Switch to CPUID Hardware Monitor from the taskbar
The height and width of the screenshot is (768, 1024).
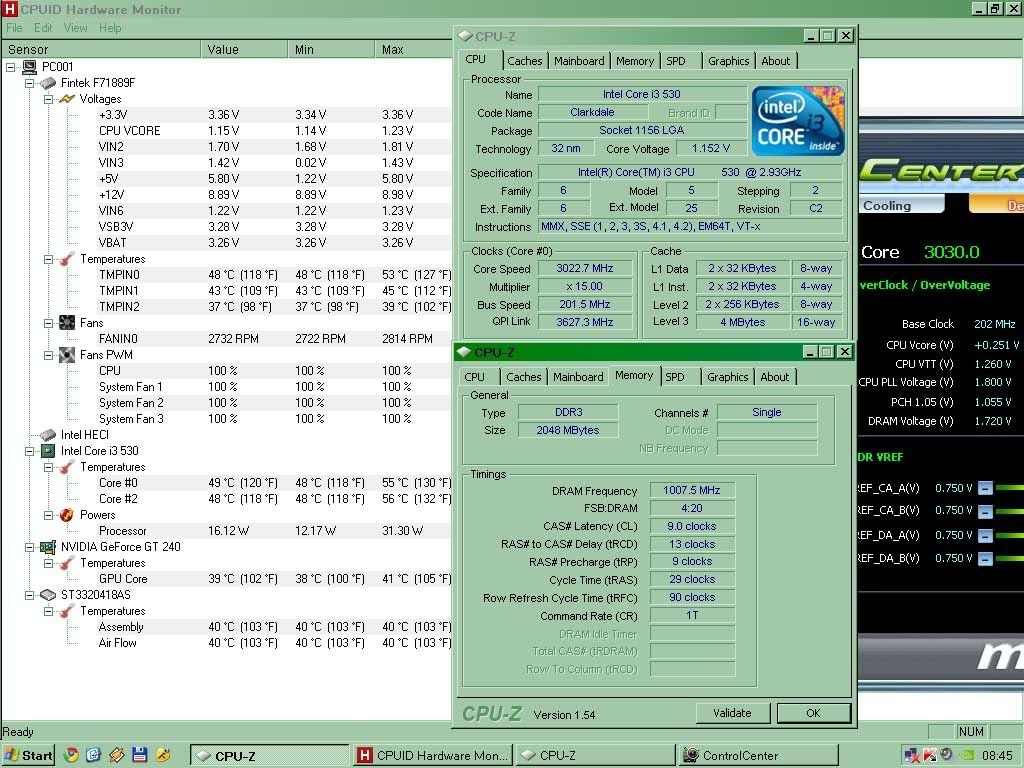pyautogui.click(x=434, y=756)
